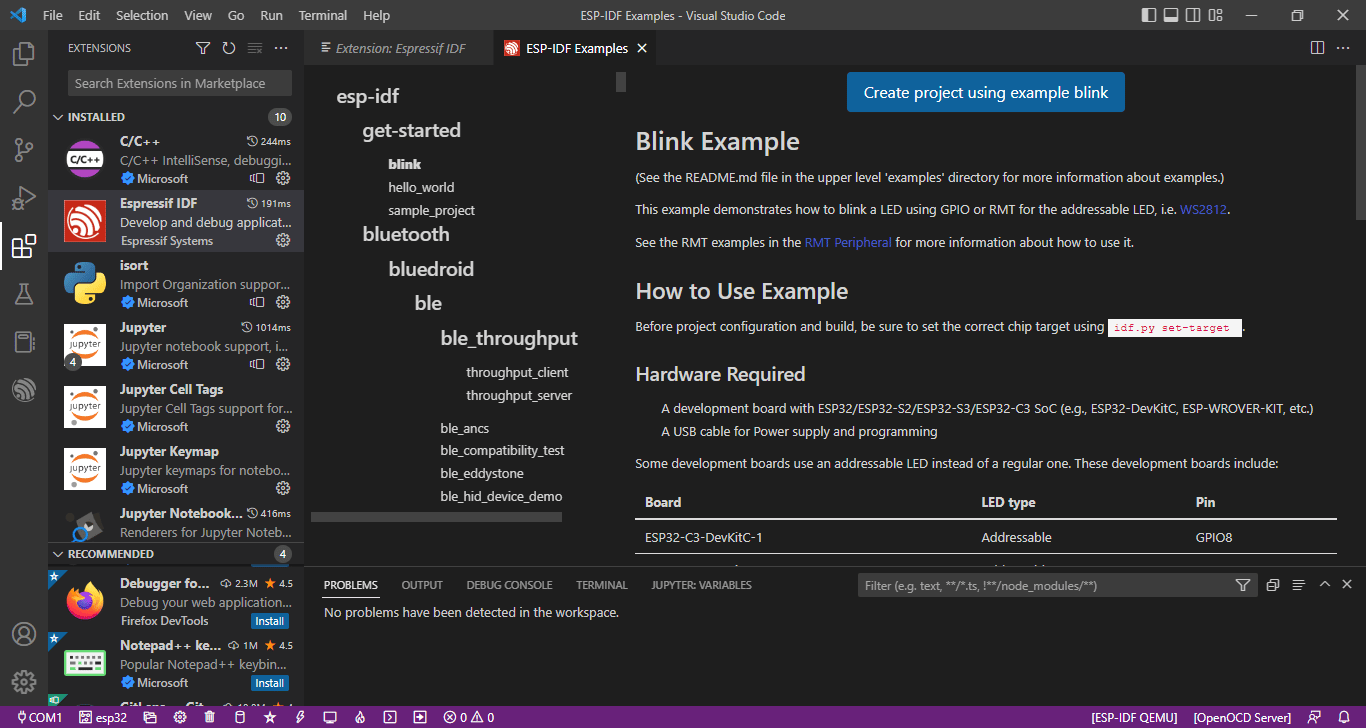Open the Run and Debug view

[x=24, y=197]
